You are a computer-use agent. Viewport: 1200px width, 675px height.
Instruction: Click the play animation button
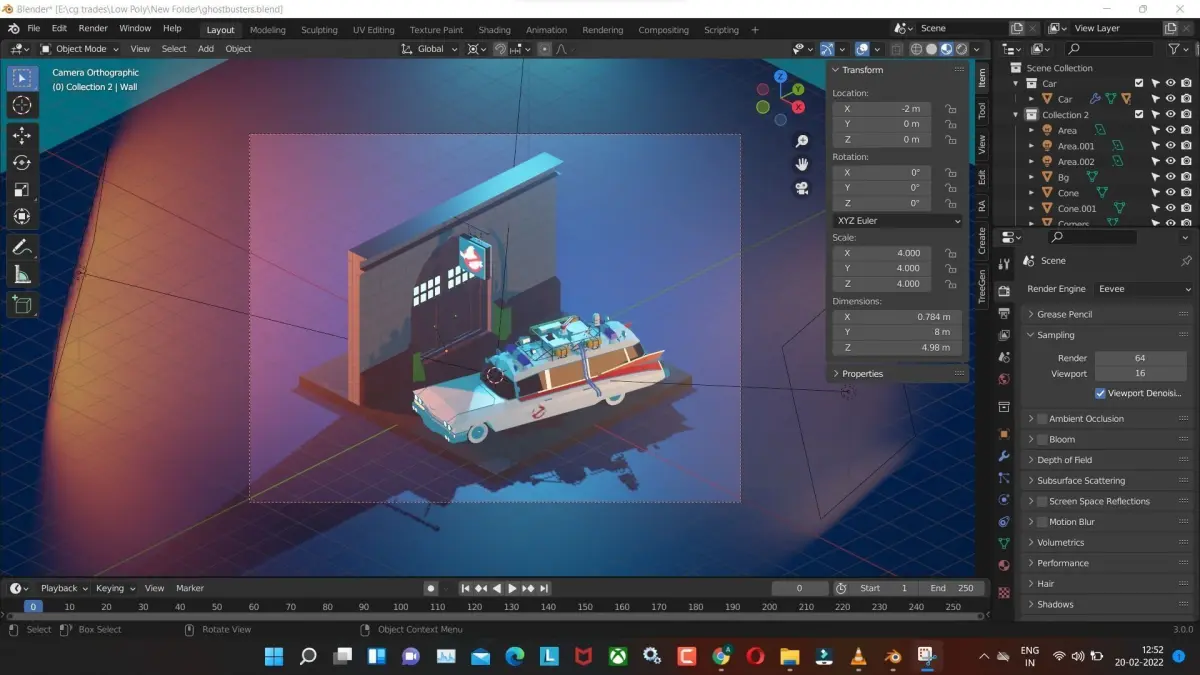pyautogui.click(x=513, y=589)
